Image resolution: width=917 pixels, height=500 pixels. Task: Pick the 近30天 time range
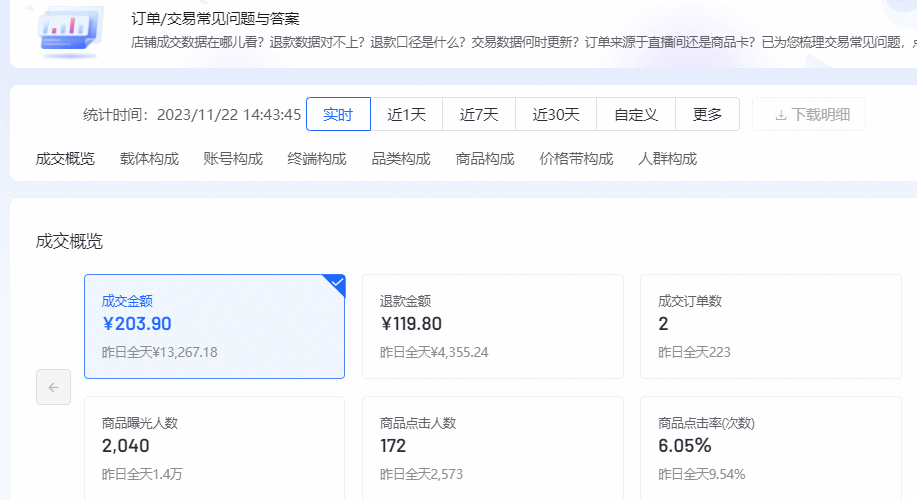pos(556,114)
